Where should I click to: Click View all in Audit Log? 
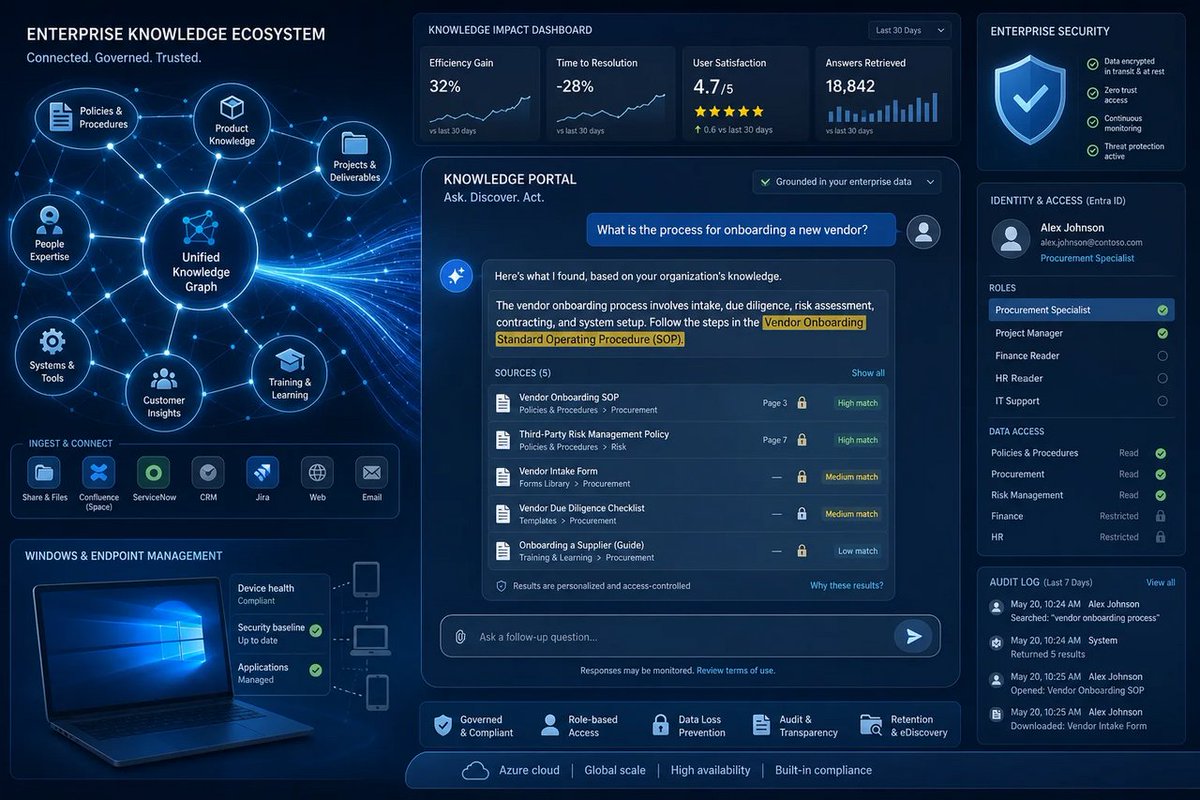click(1160, 582)
